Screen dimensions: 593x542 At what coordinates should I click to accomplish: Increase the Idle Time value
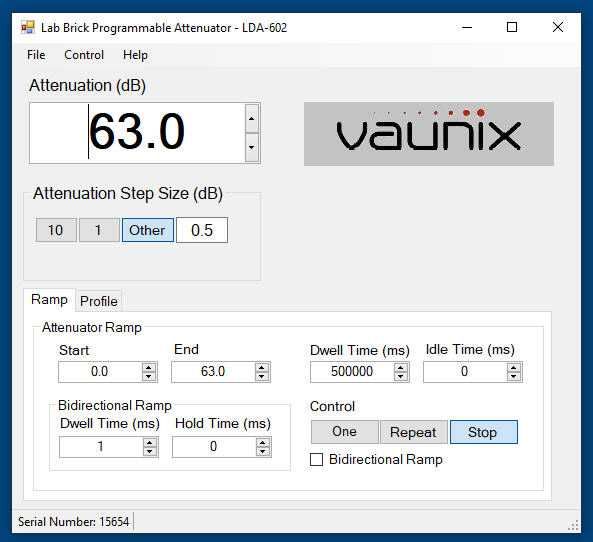(514, 367)
